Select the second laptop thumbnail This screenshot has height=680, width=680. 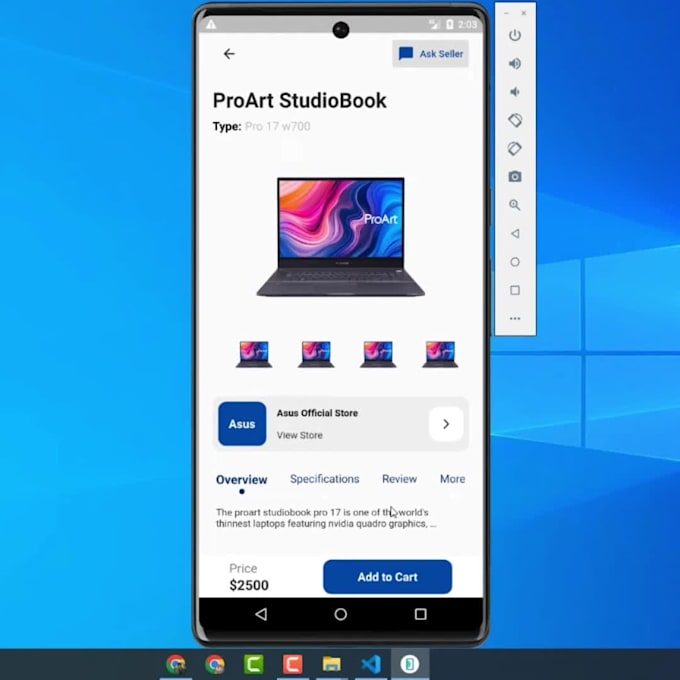316,354
